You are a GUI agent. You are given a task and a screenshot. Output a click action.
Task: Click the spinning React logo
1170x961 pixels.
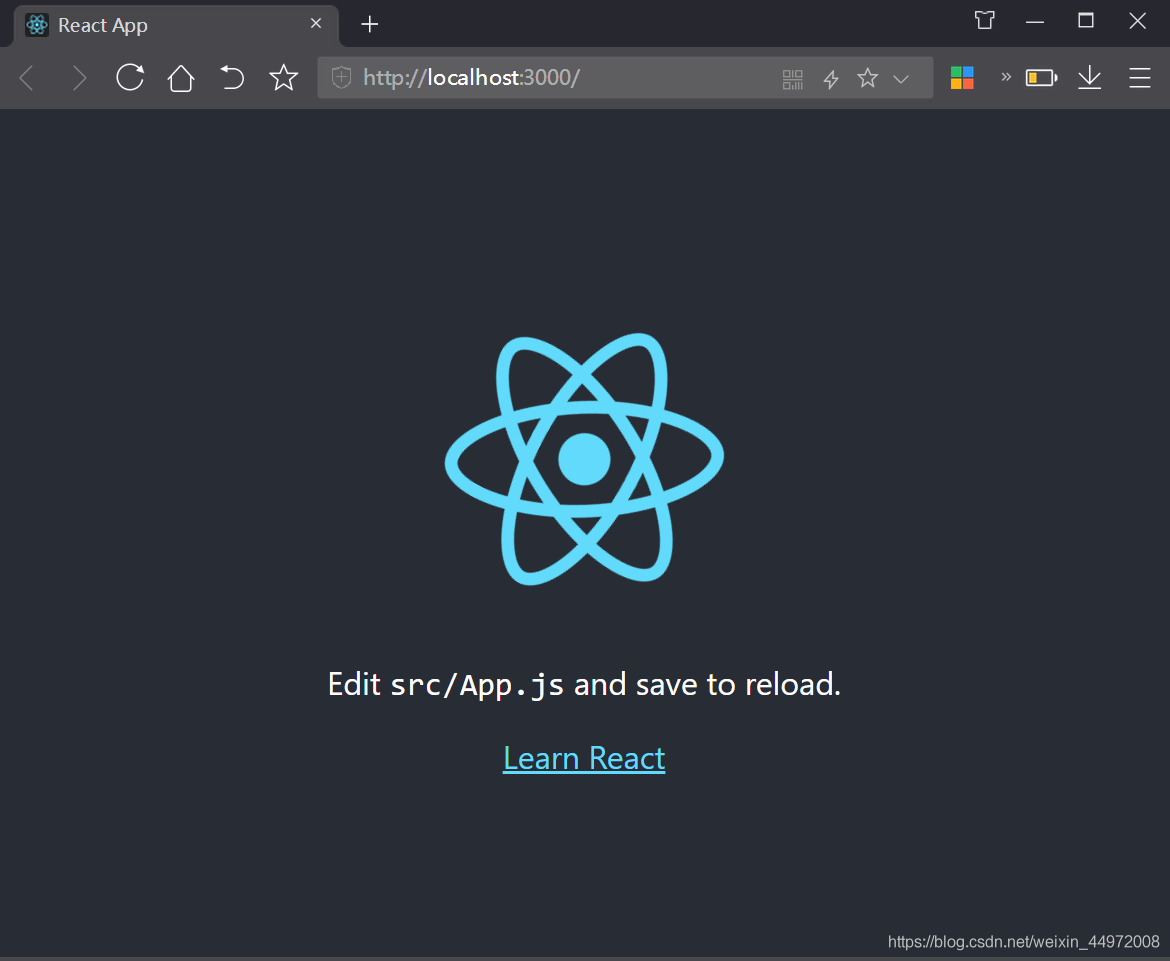click(x=584, y=459)
